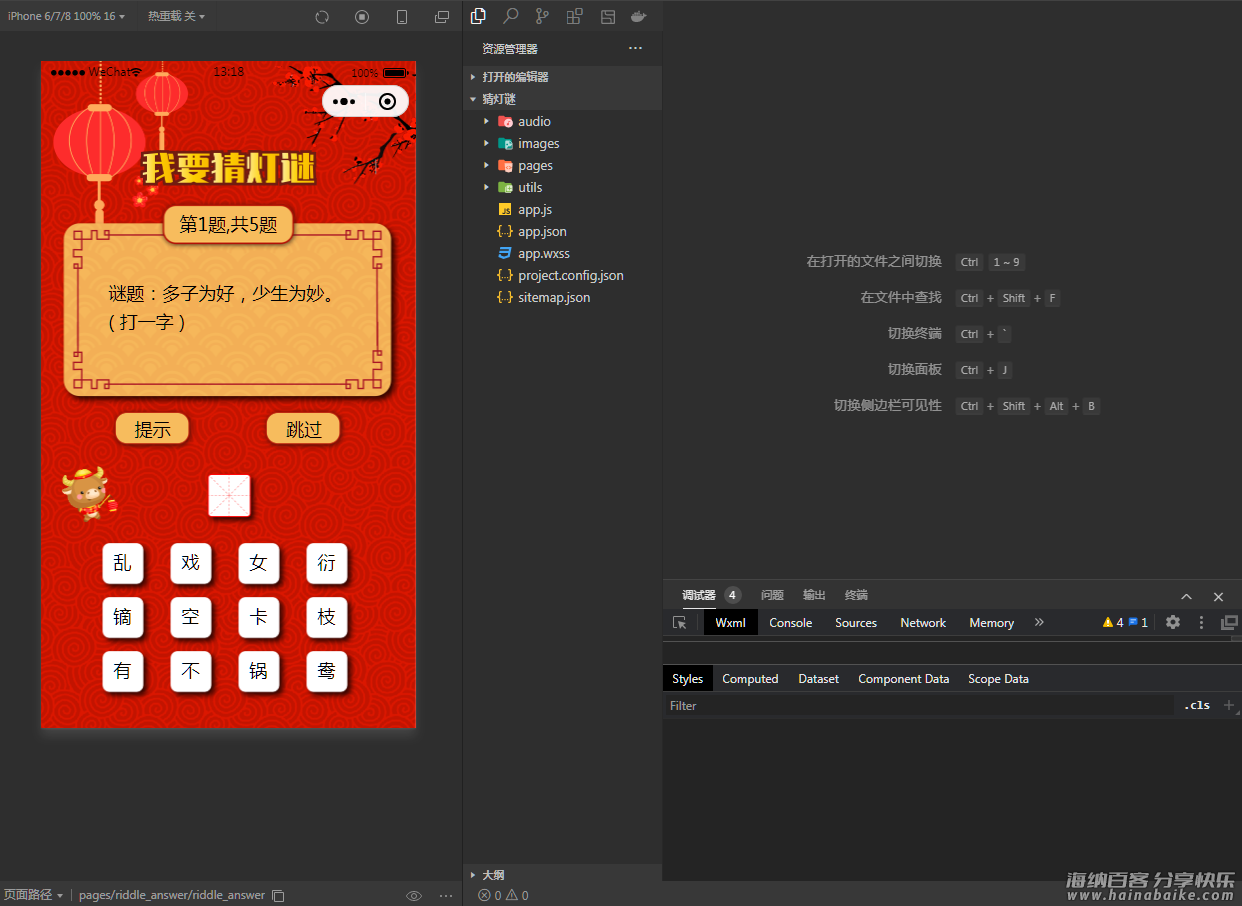Click the element inspector picker icon
1242x906 pixels.
point(680,622)
